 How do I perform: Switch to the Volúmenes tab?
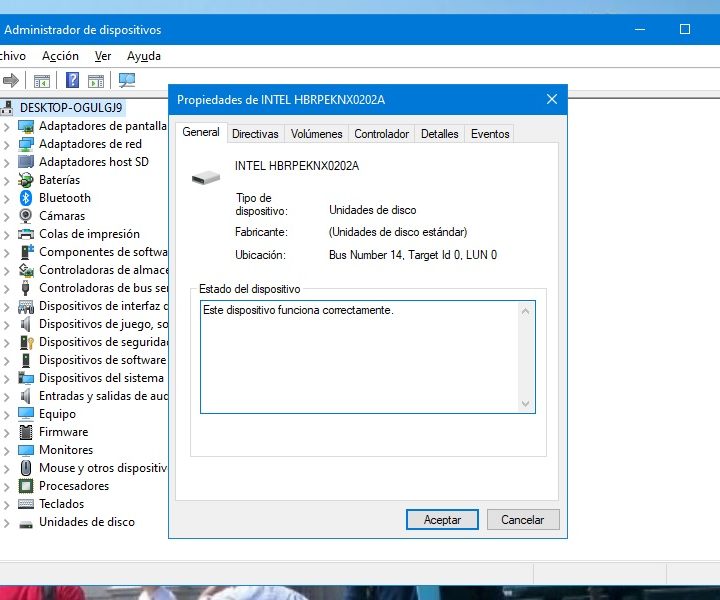[x=316, y=134]
